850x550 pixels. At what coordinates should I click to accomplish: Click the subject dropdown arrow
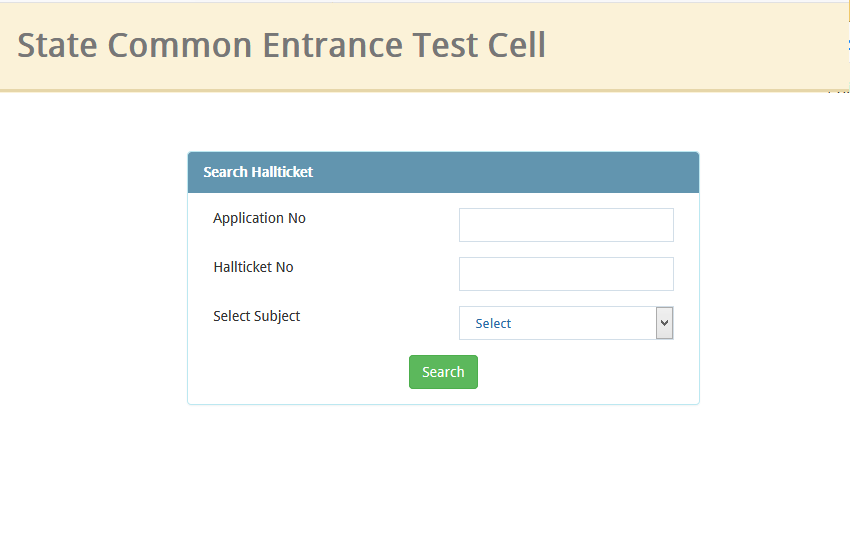point(664,323)
